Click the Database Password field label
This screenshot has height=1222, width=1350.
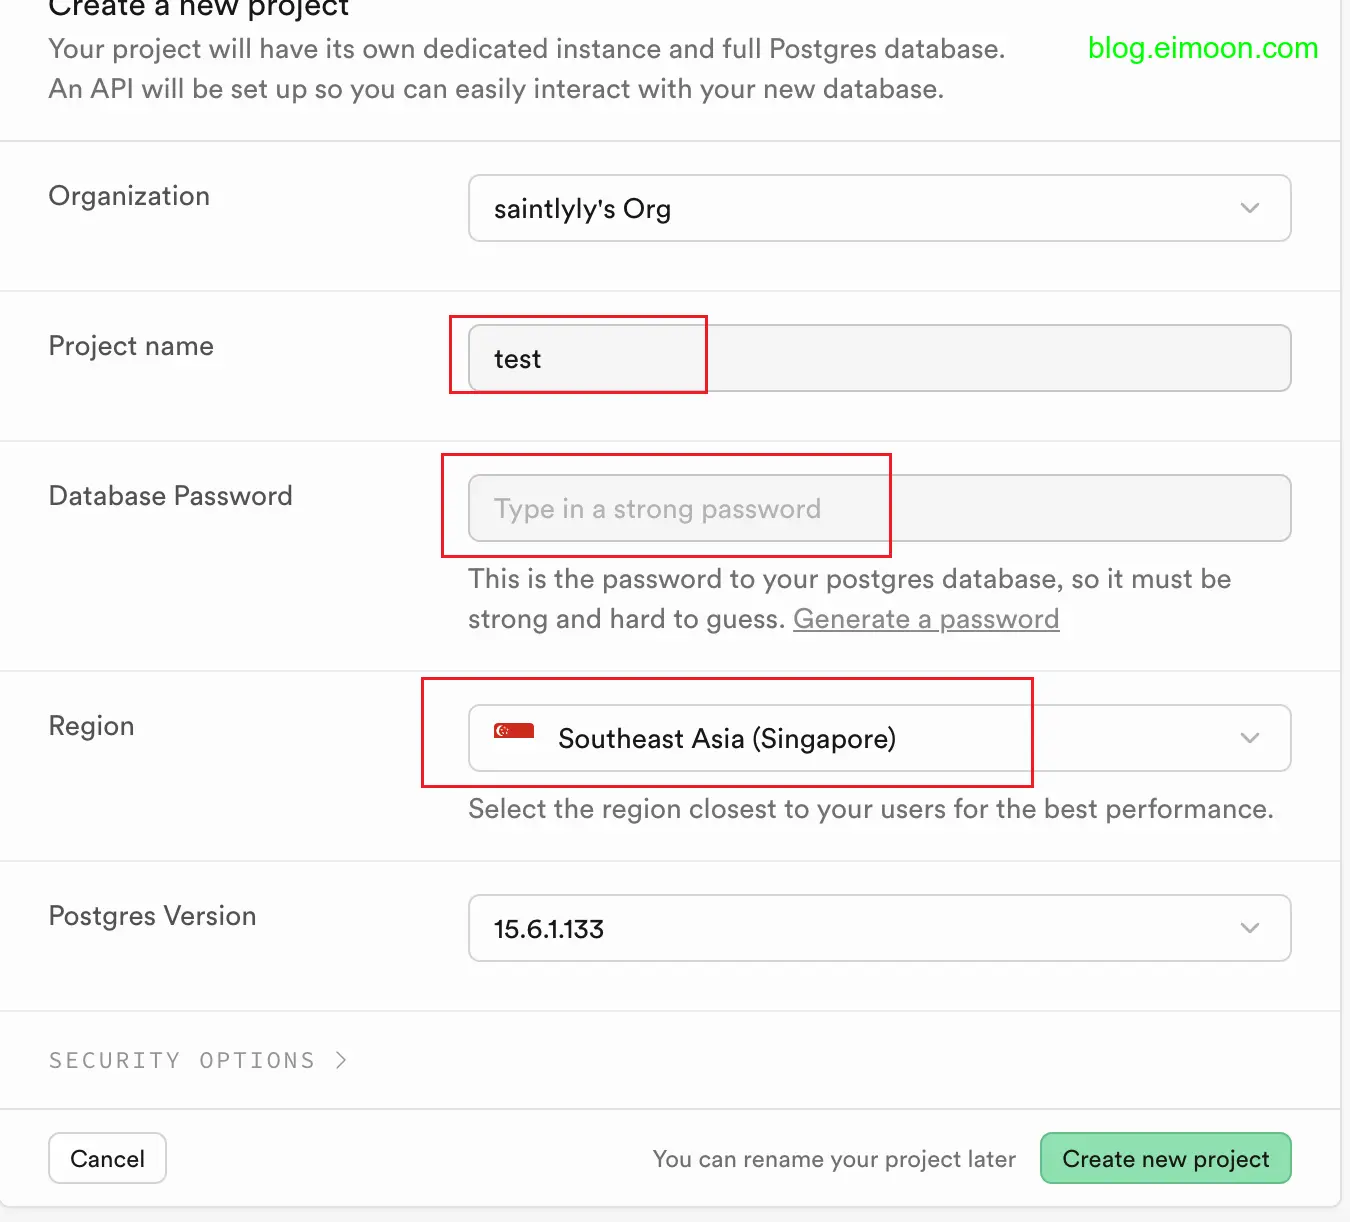point(170,496)
